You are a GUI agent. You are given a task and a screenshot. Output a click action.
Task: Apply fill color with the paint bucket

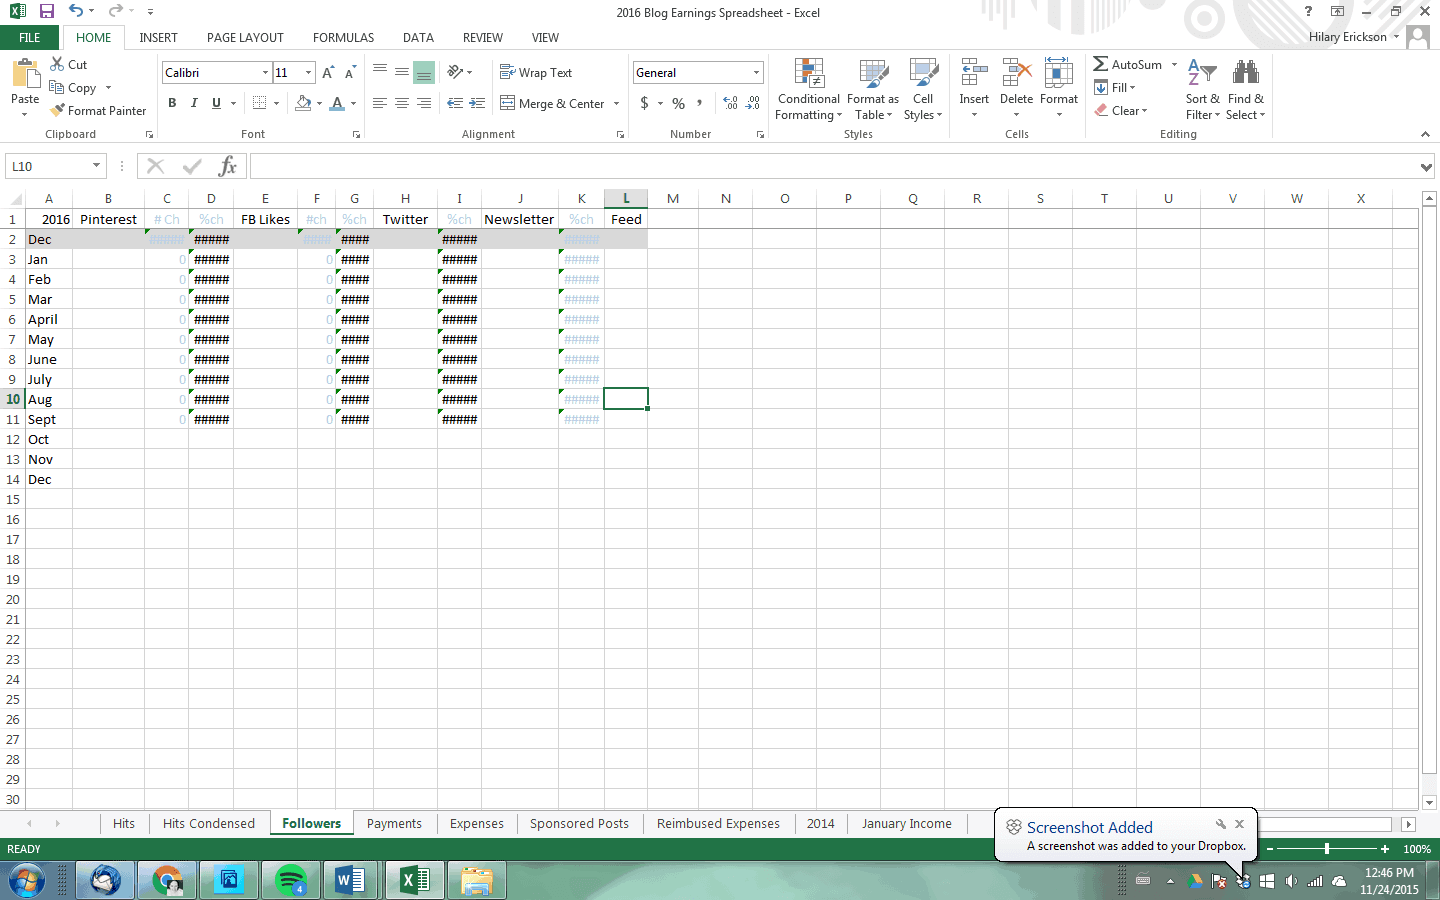point(303,103)
